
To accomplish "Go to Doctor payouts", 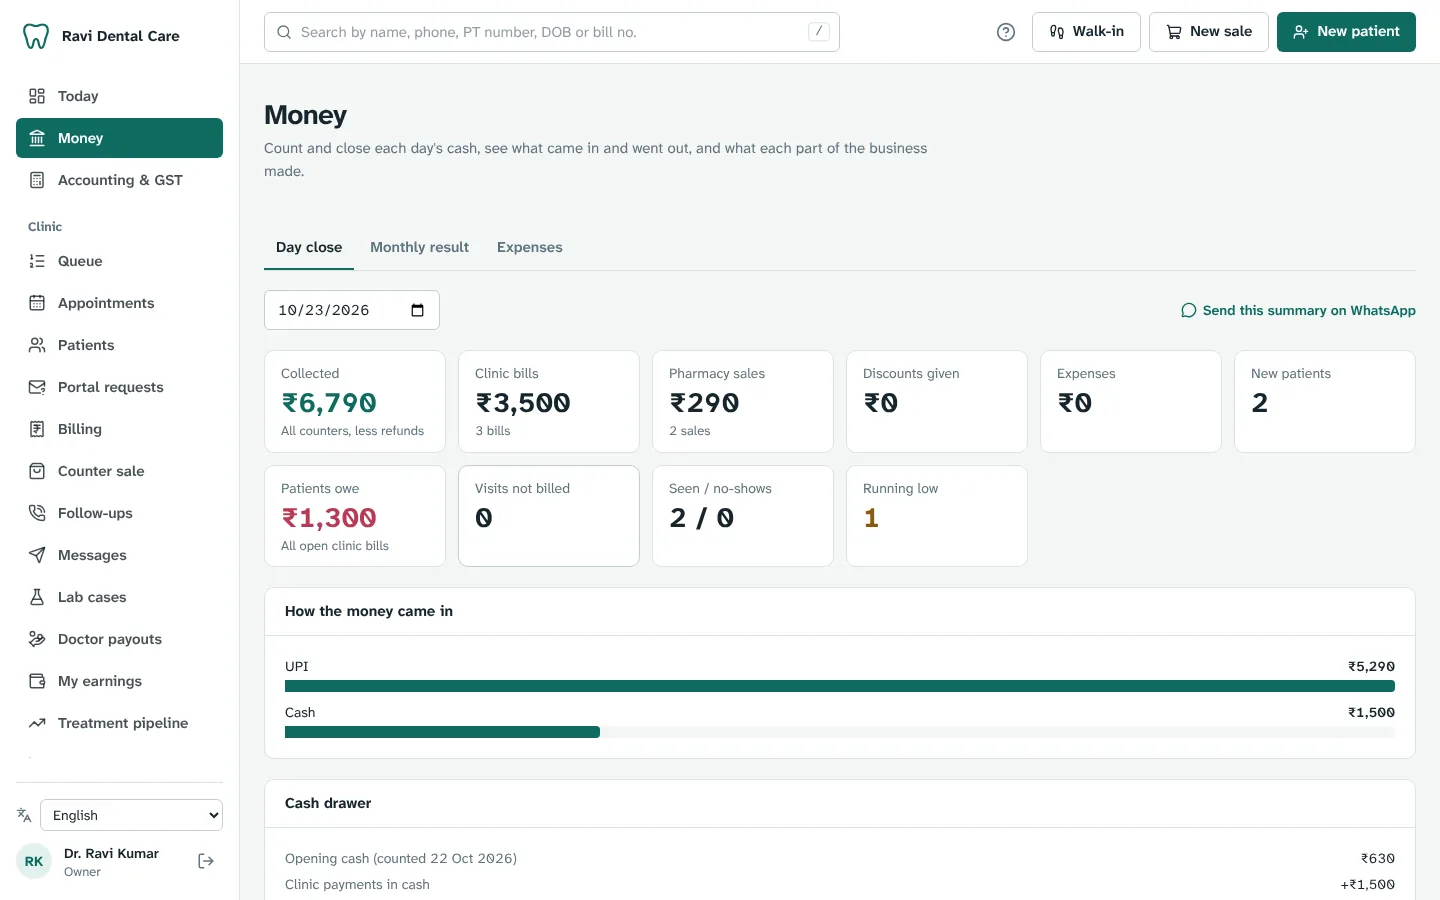I will (119, 639).
